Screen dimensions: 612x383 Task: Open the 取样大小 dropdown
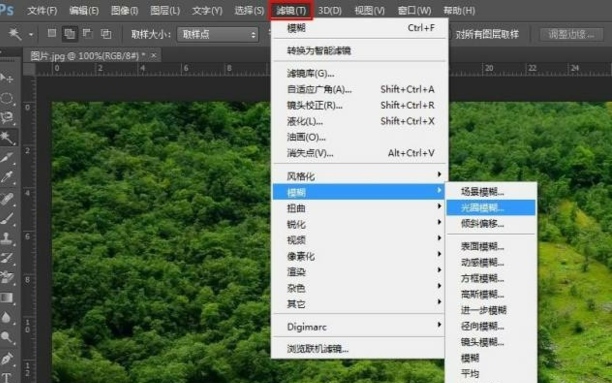[x=218, y=34]
